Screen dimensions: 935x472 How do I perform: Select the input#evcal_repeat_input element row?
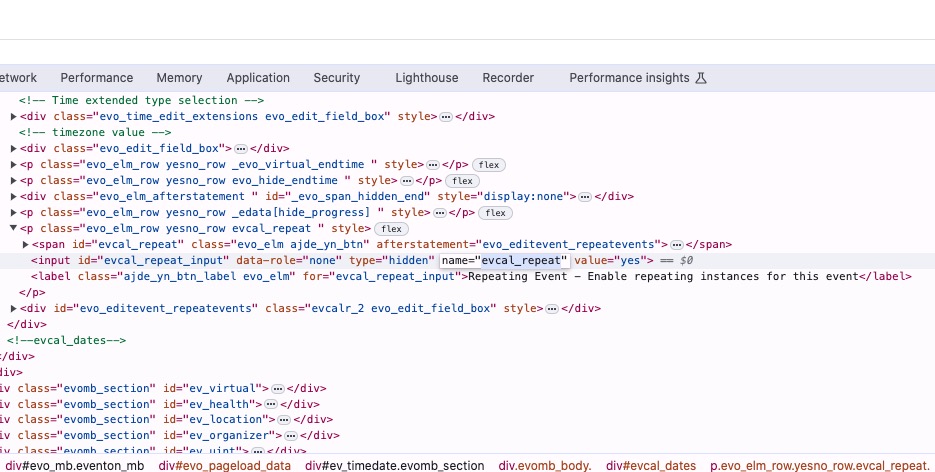tap(468, 260)
